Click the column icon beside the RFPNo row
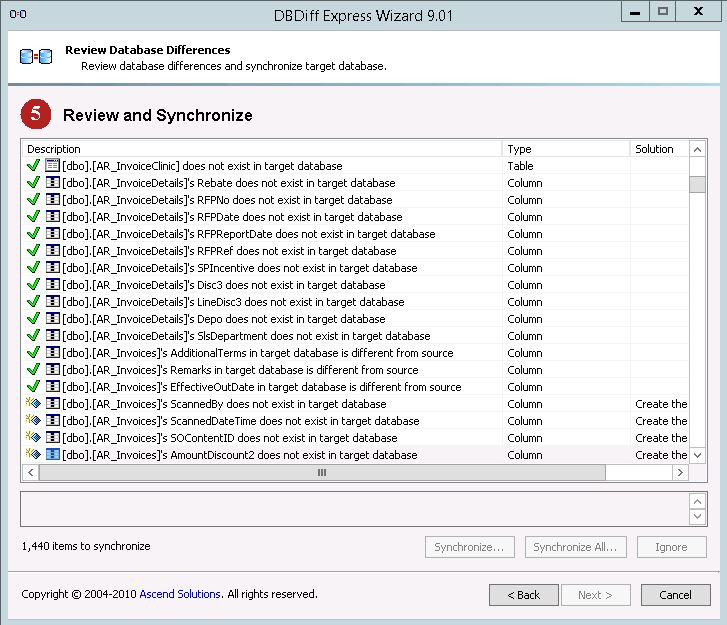 tap(52, 200)
